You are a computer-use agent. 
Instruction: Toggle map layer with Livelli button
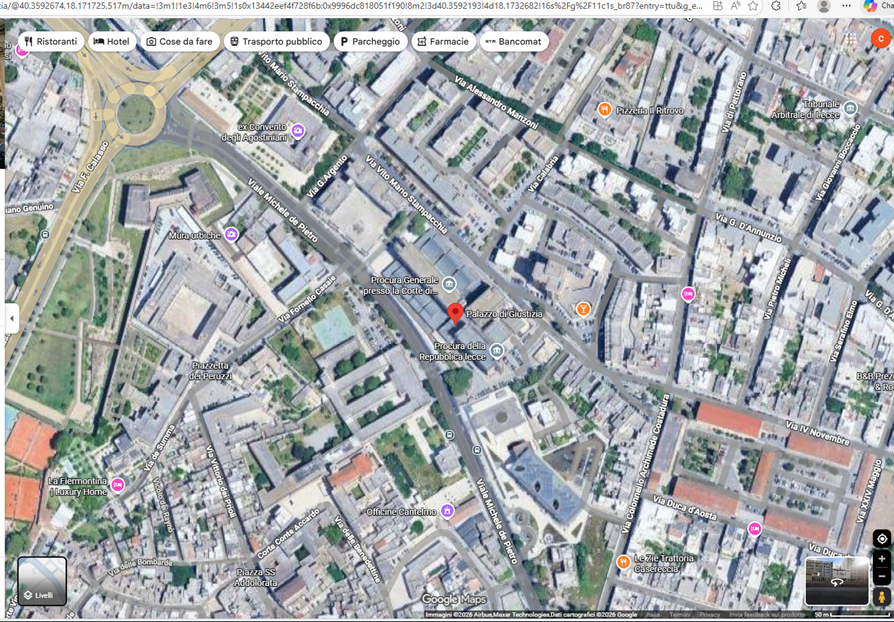42,582
